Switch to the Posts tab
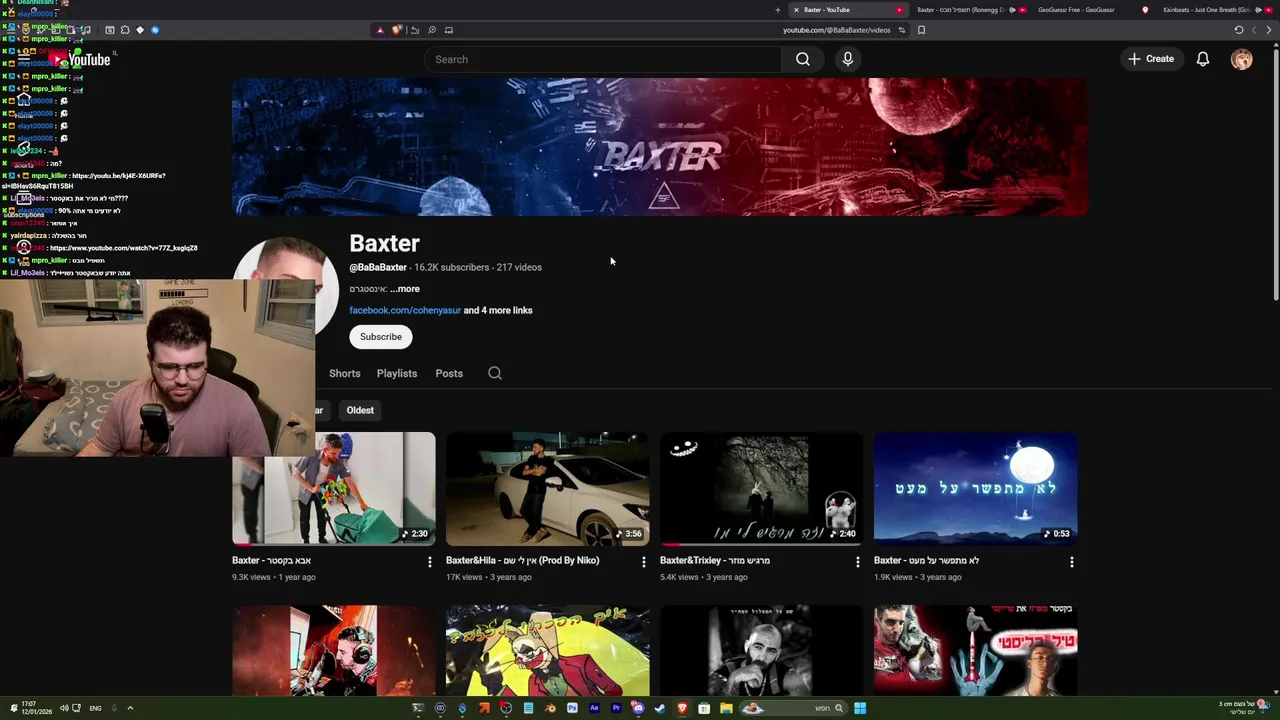 449,373
